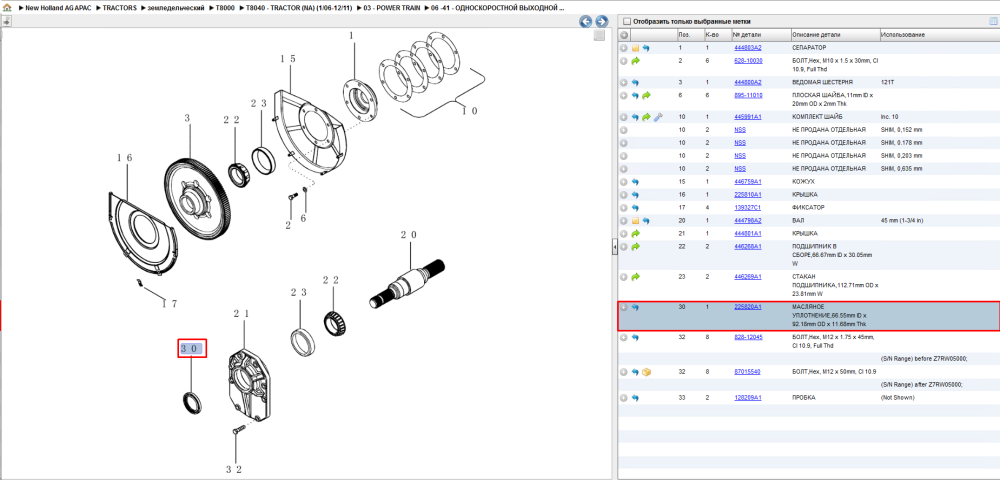Open part number link 445991A1
This screenshot has height=480, width=1000.
pyautogui.click(x=748, y=117)
